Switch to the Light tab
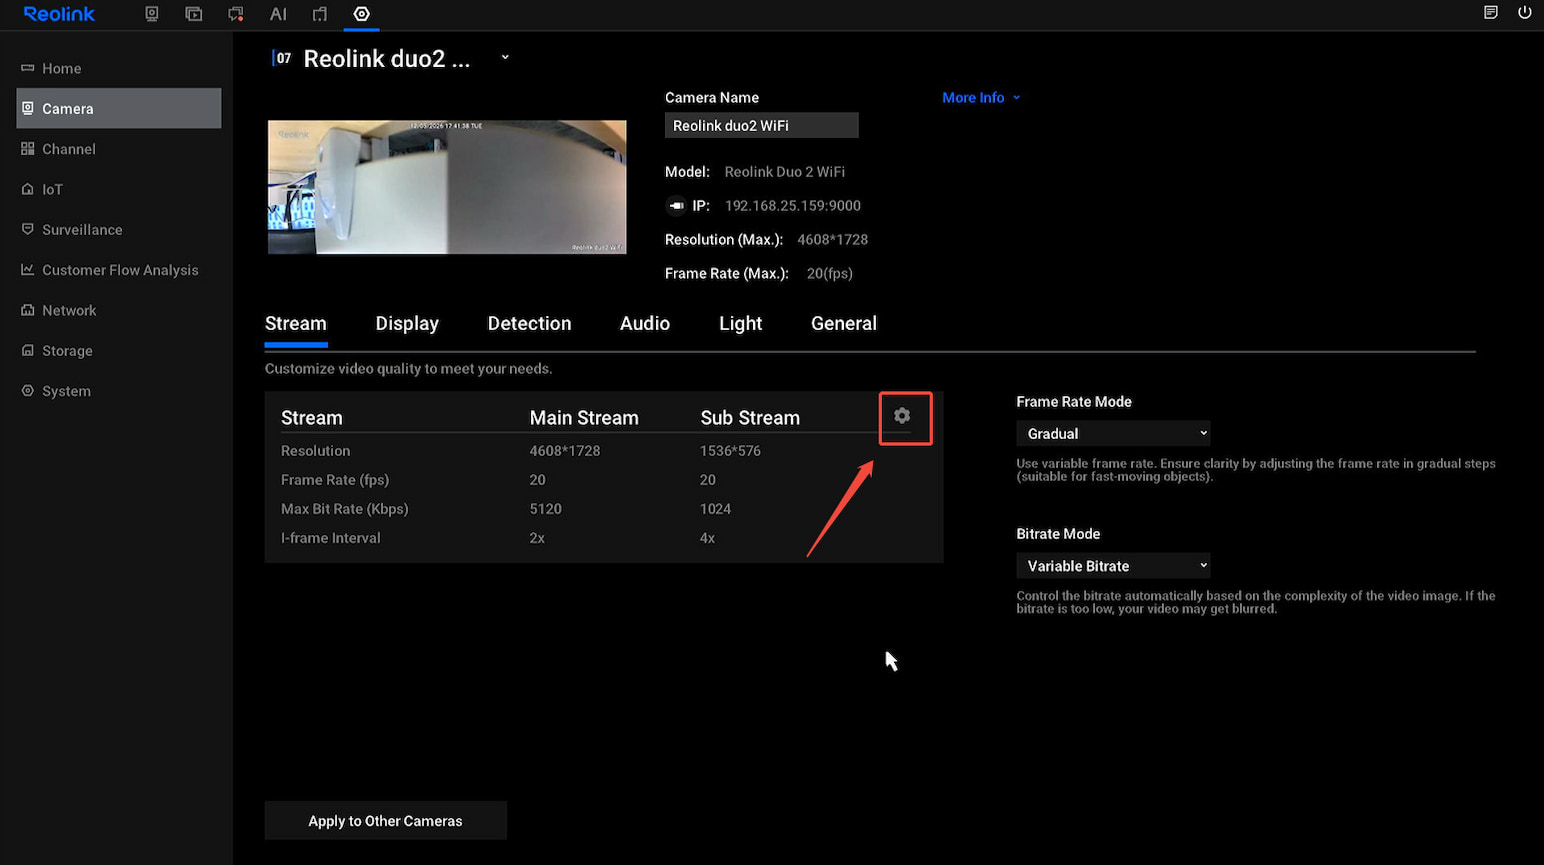Image resolution: width=1544 pixels, height=865 pixels. (741, 324)
